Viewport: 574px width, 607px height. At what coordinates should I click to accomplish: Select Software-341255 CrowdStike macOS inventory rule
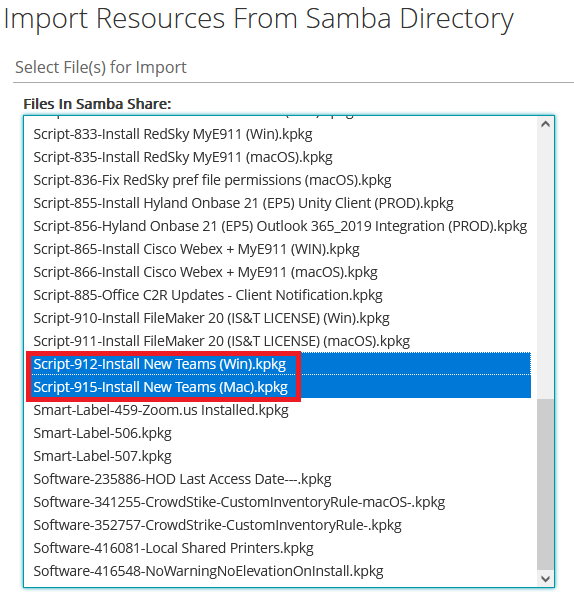(282, 502)
